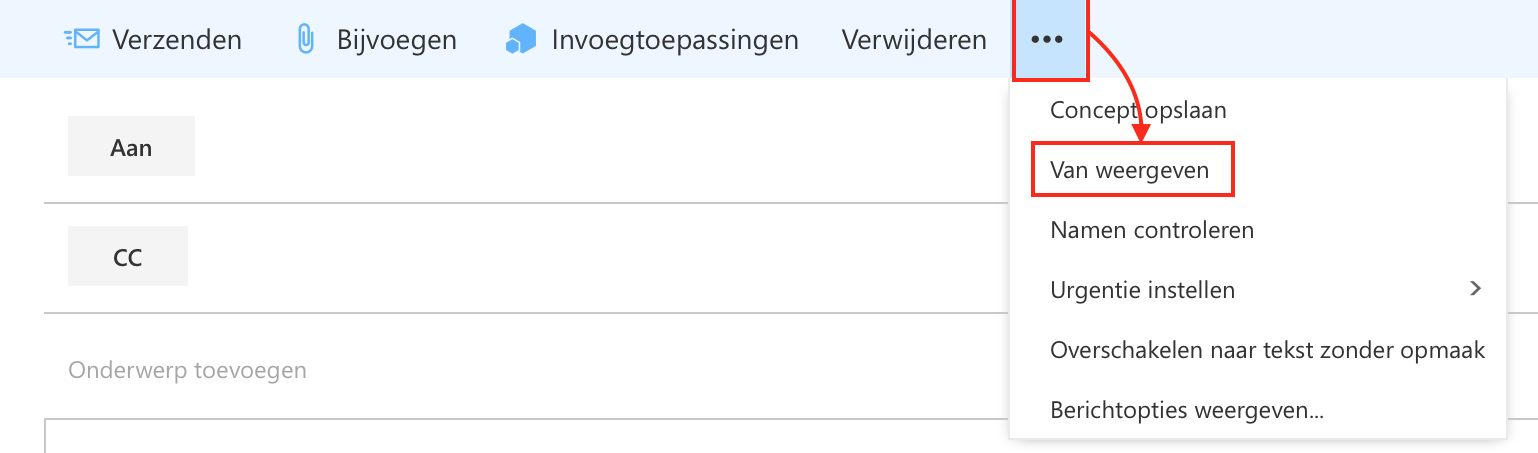This screenshot has height=453, width=1538.
Task: Open Invoegtoepassingen from the toolbar
Action: [x=674, y=40]
